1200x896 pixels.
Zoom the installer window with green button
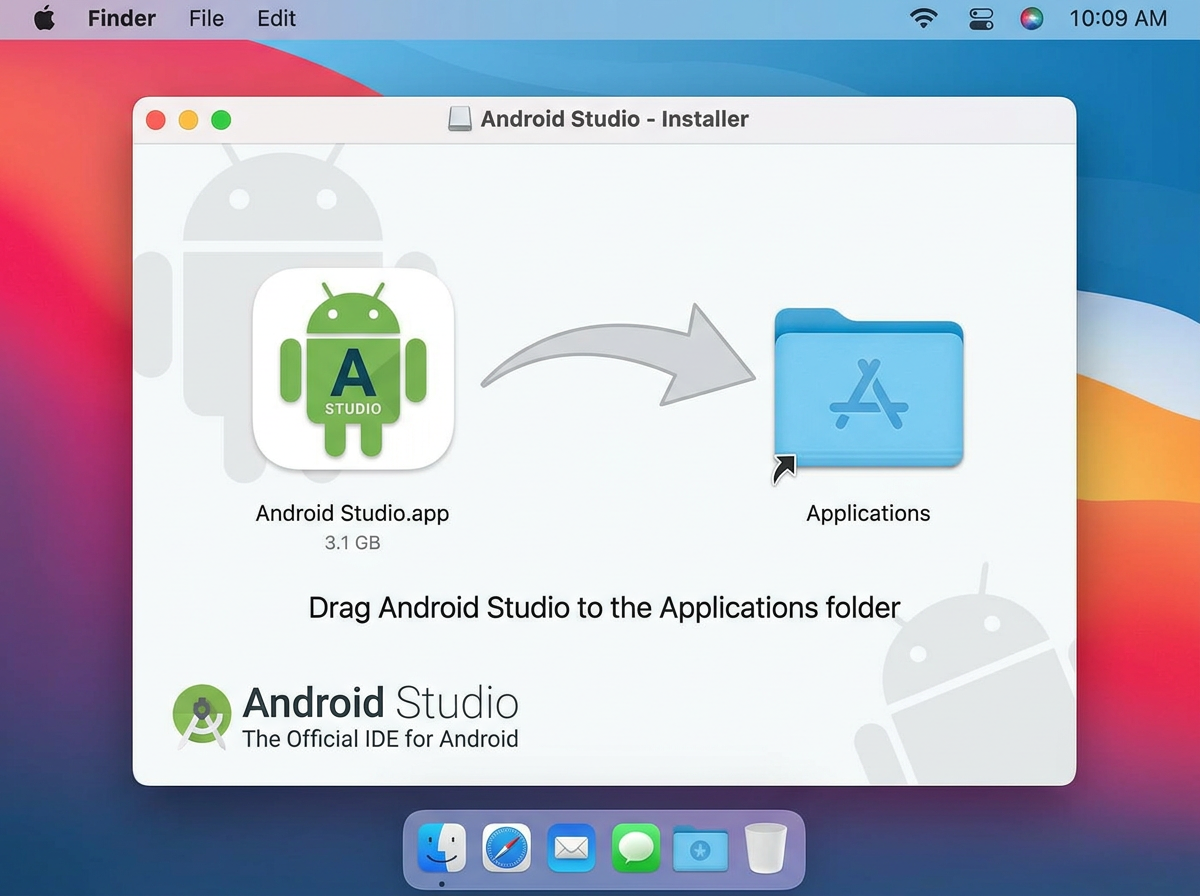pyautogui.click(x=221, y=120)
